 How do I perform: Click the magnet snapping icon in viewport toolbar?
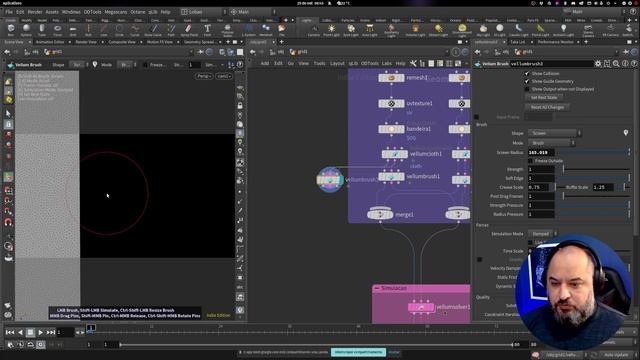tap(8, 222)
